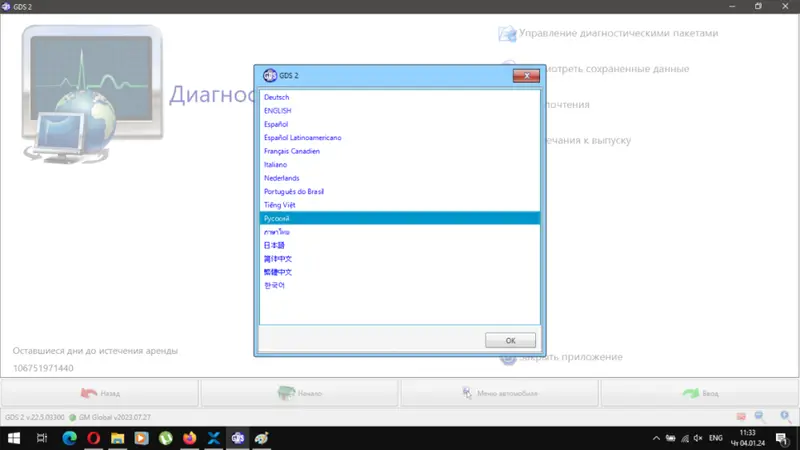Click the diagnostic packages management icon

pyautogui.click(x=507, y=34)
